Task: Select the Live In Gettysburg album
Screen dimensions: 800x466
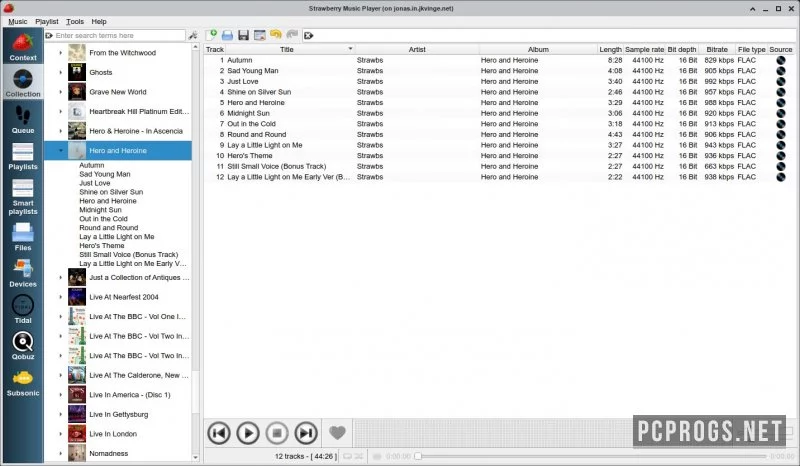Action: (118, 414)
